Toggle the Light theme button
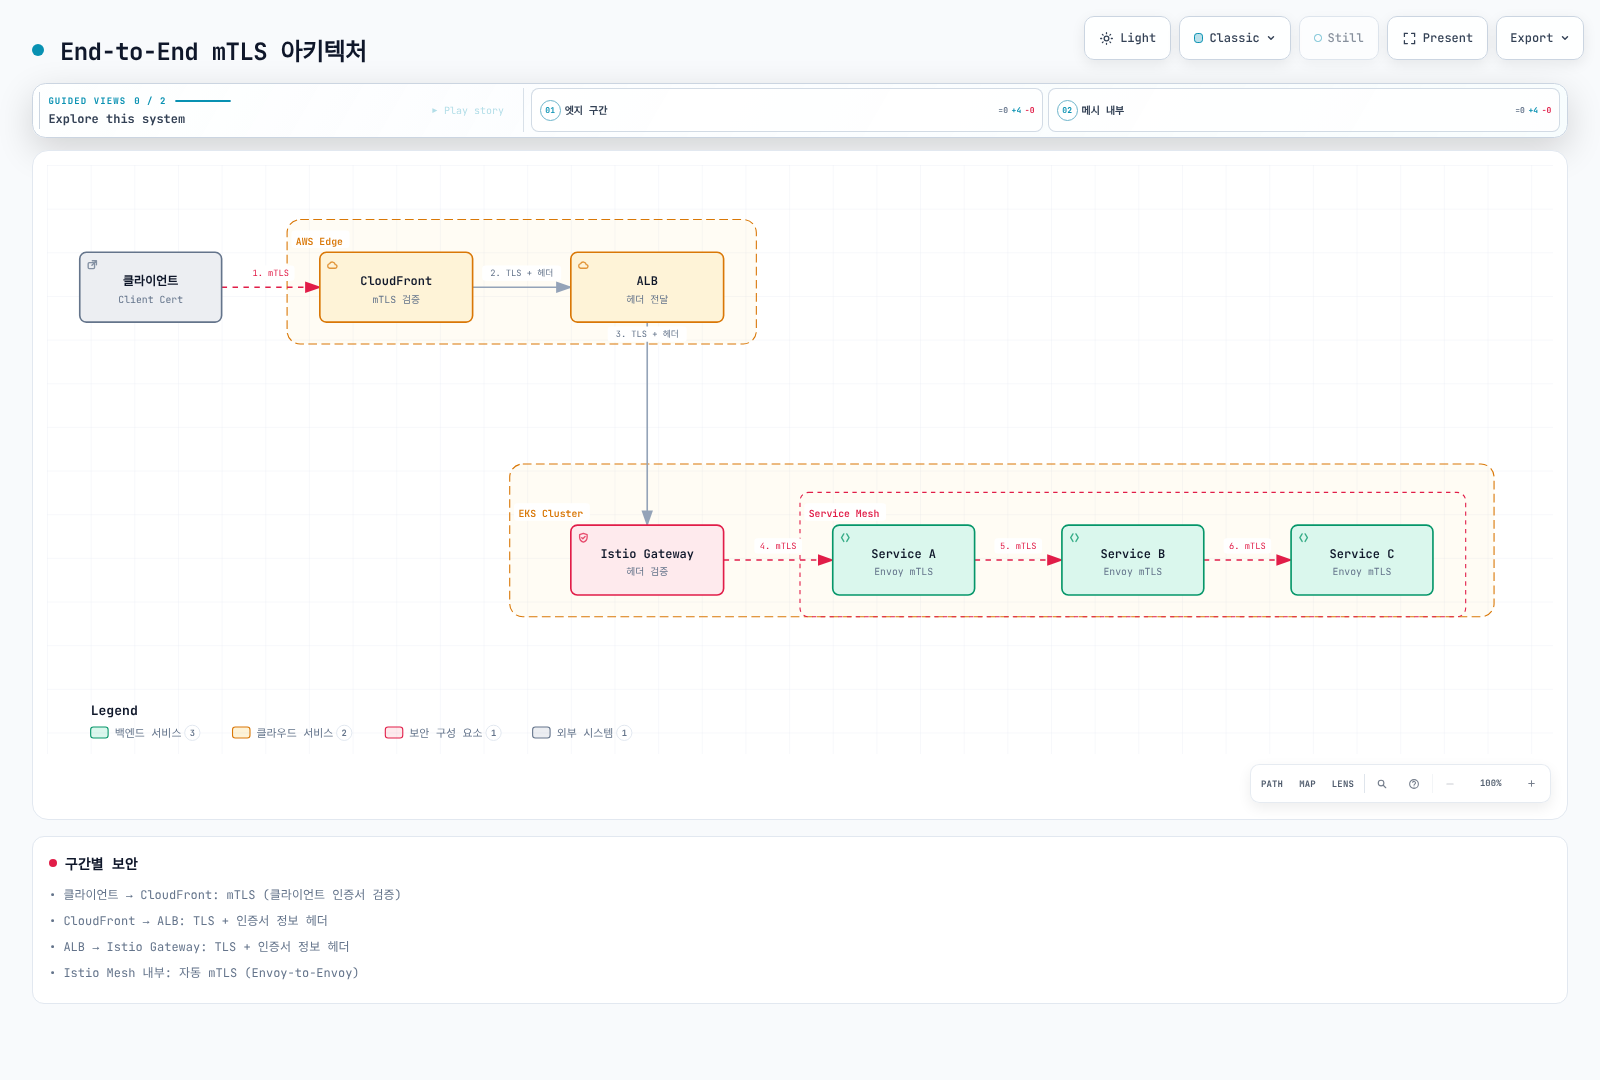1600x1080 pixels. (1127, 38)
